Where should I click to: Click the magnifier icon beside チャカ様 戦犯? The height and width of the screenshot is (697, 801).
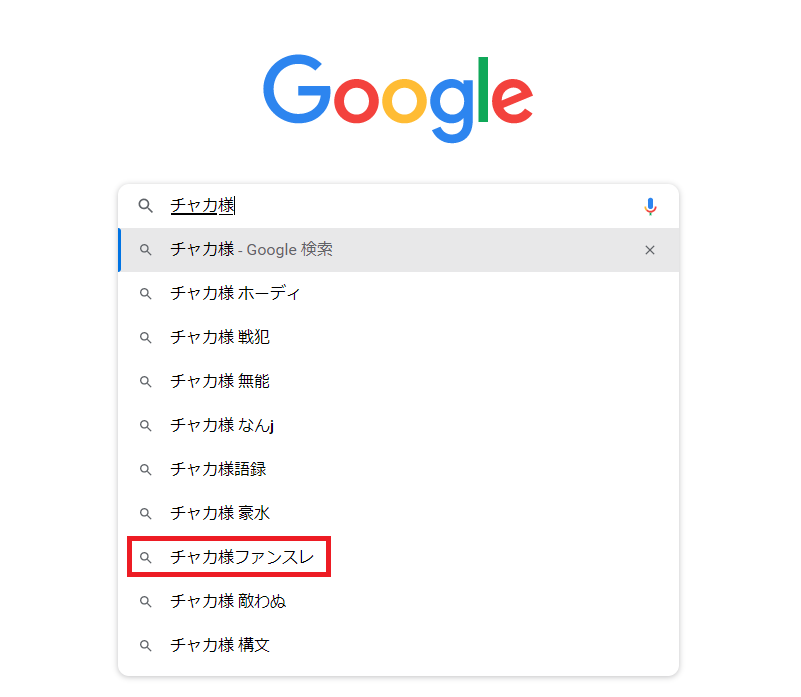pos(146,338)
